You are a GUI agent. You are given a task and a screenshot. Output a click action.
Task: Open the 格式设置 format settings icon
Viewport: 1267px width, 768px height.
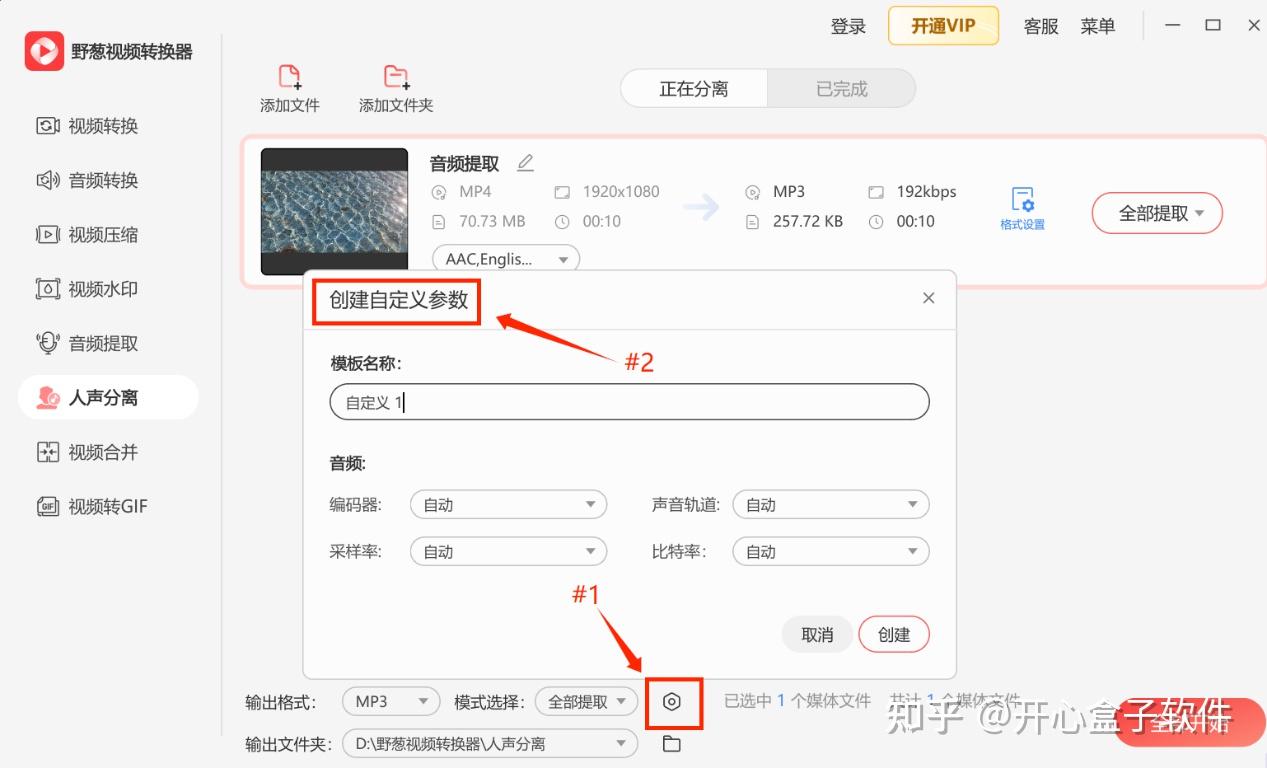[1022, 208]
